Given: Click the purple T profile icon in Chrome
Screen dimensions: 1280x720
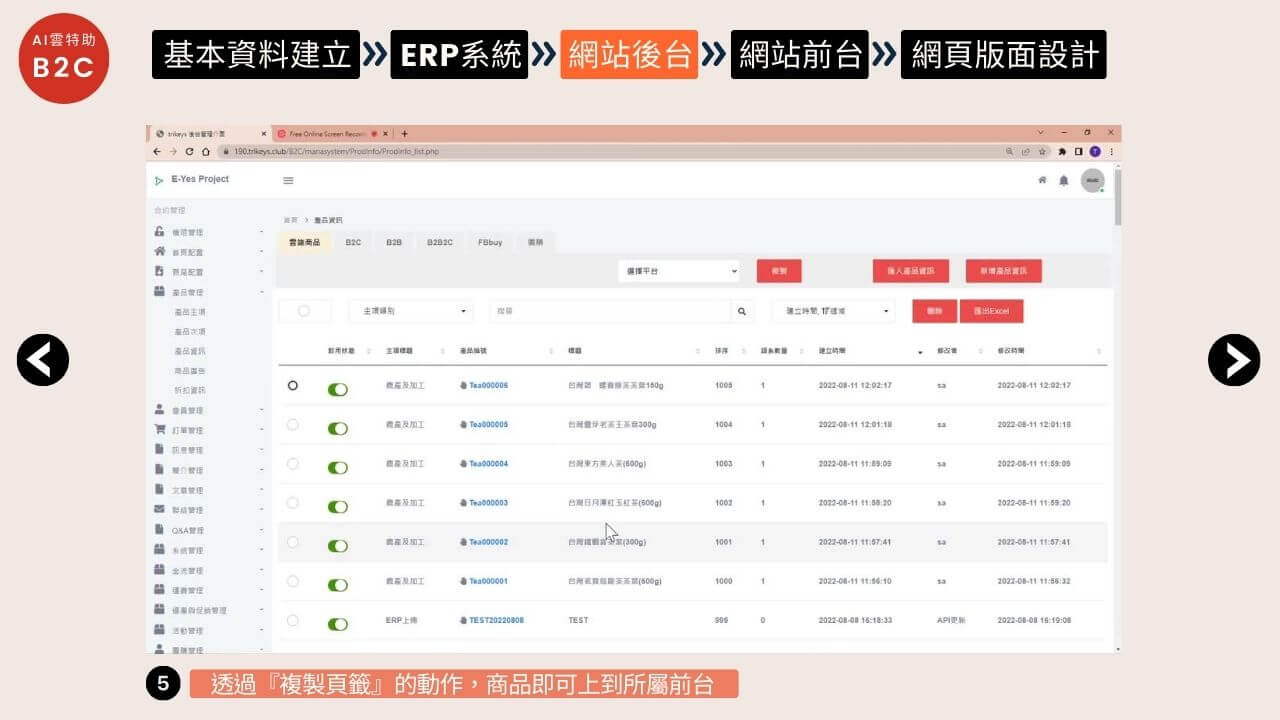Looking at the screenshot, I should click(x=1095, y=151).
